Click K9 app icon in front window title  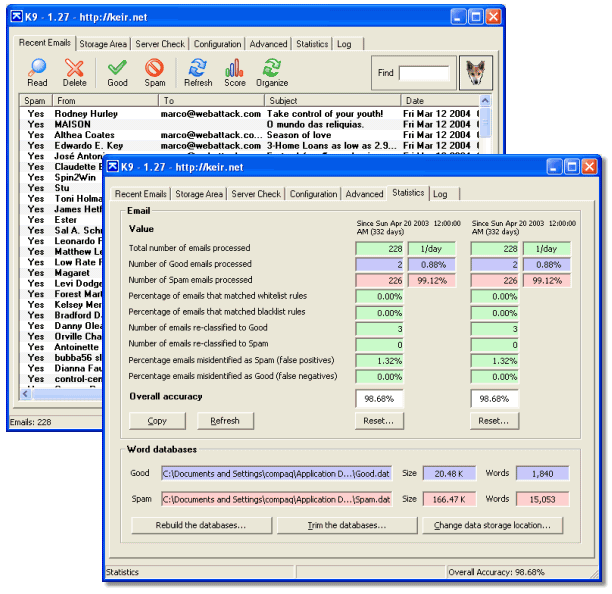[x=112, y=167]
